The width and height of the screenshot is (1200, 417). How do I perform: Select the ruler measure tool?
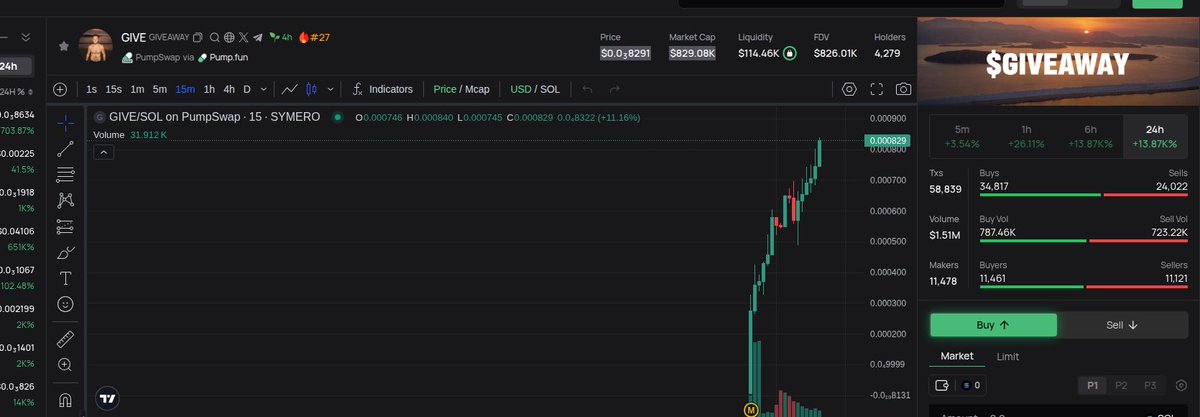pos(65,339)
